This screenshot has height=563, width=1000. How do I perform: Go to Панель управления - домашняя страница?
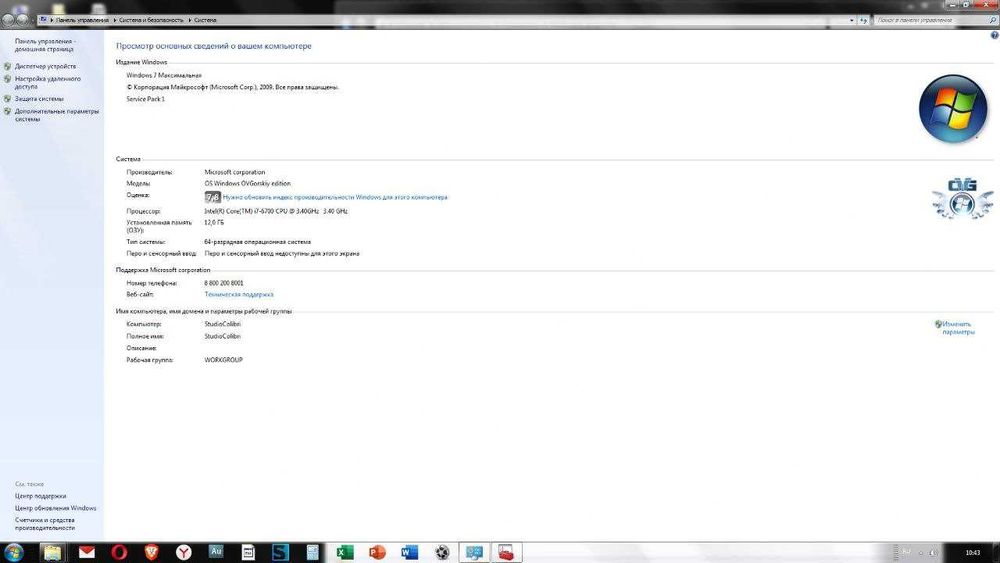pyautogui.click(x=45, y=45)
